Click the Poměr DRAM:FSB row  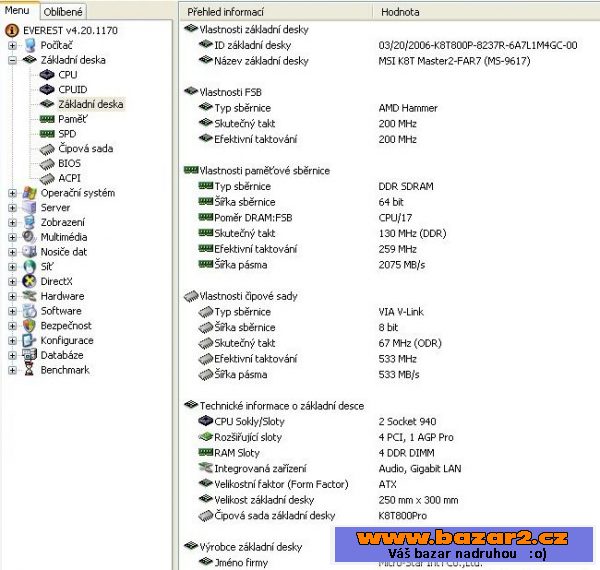coord(305,218)
